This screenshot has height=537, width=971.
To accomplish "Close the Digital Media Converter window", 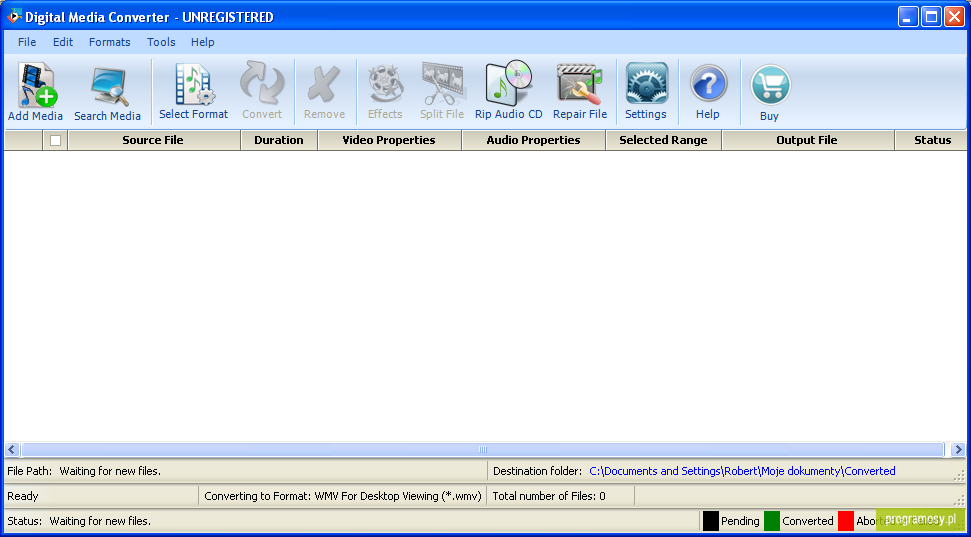I will point(953,17).
